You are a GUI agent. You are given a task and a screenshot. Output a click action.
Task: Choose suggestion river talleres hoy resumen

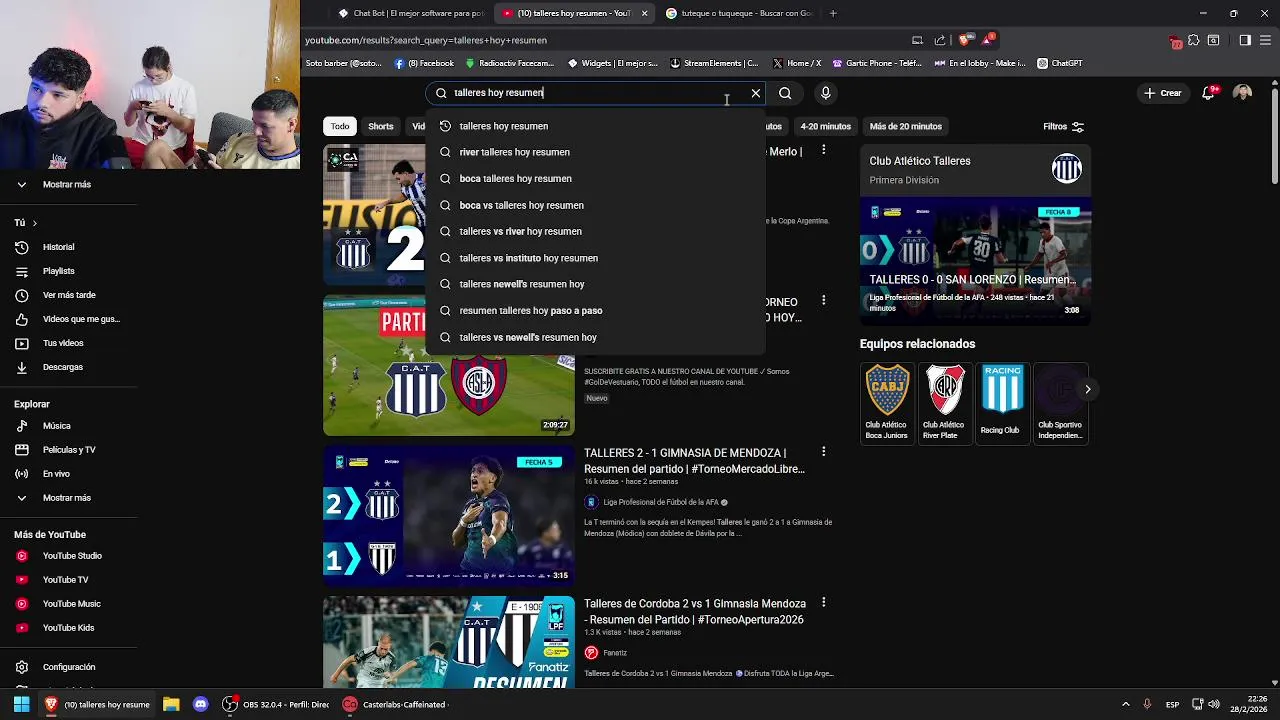pyautogui.click(x=595, y=152)
